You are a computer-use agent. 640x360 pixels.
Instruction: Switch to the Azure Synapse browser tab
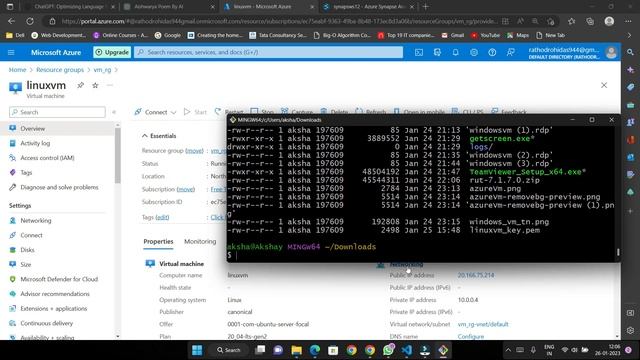pyautogui.click(x=368, y=7)
